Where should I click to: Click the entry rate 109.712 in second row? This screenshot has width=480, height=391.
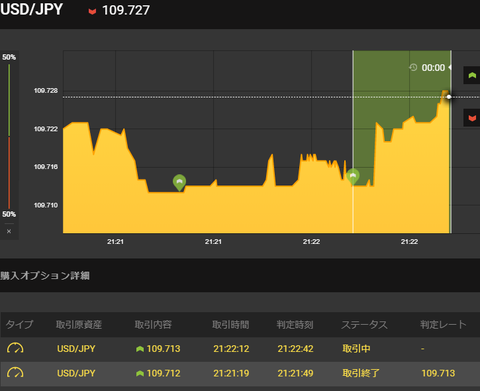[x=163, y=373]
